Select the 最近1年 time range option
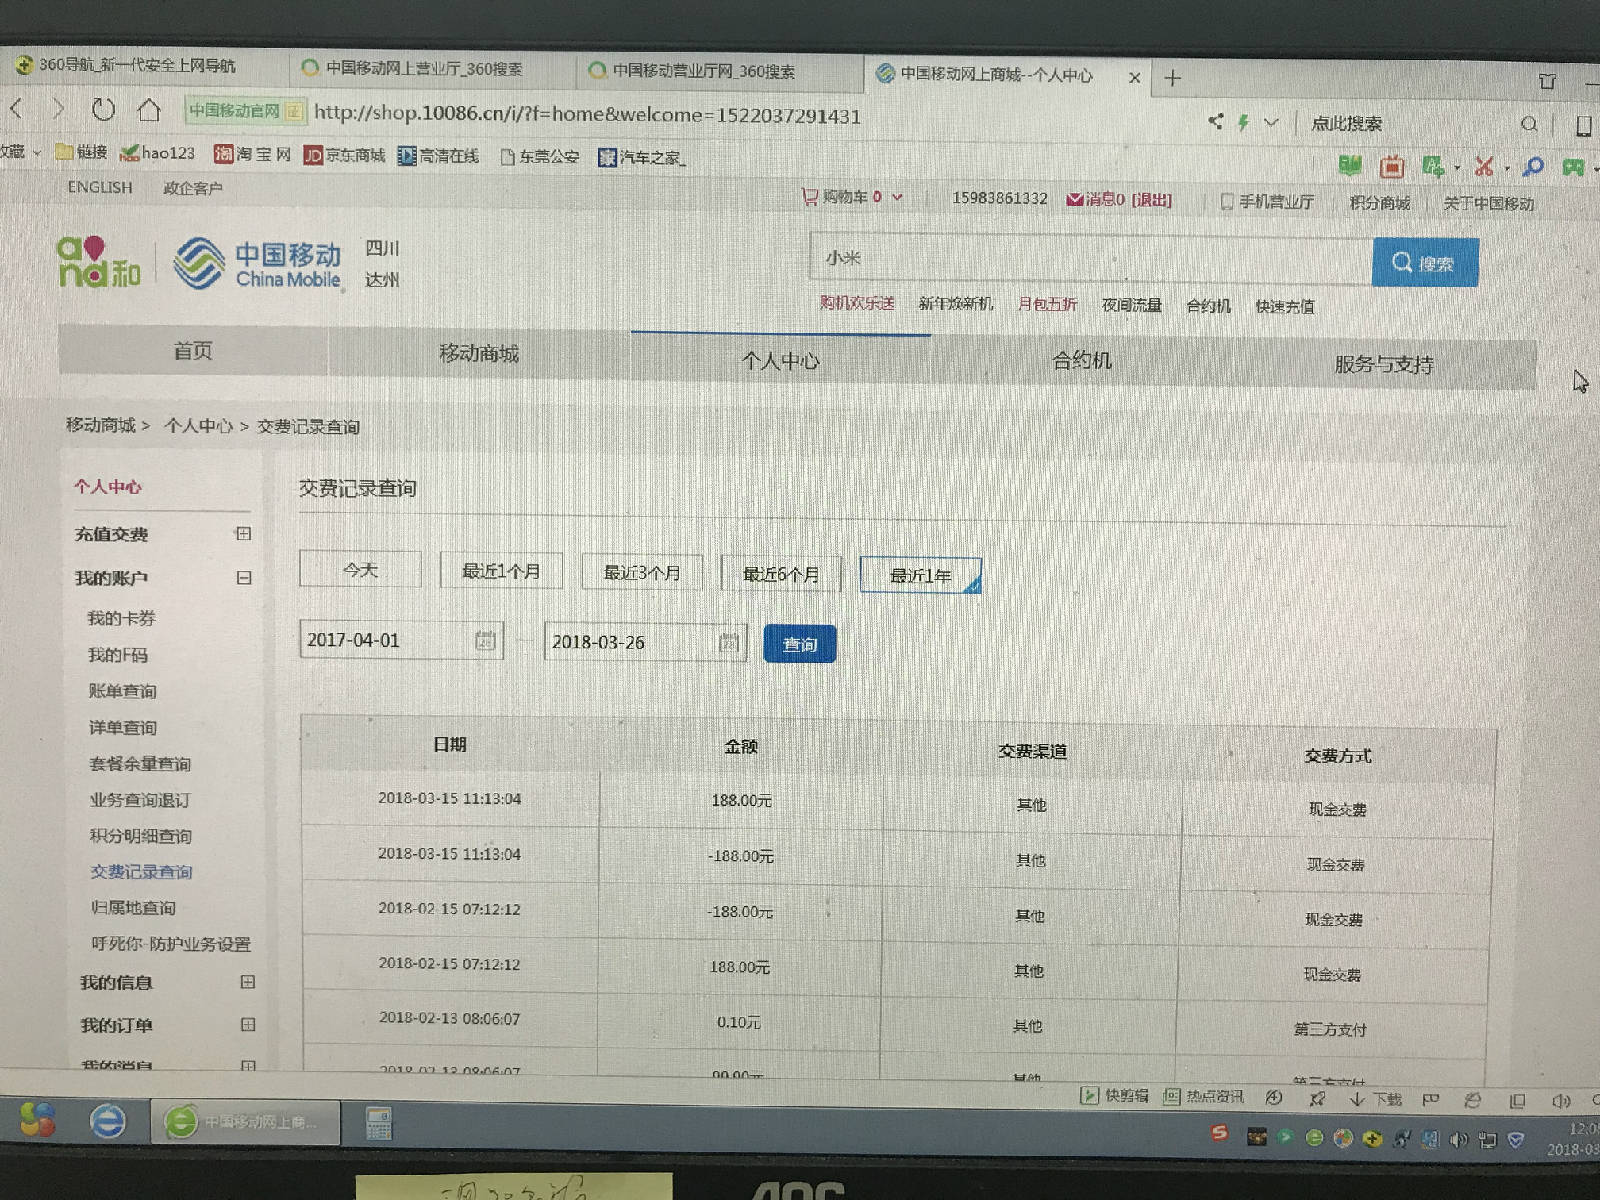The image size is (1600, 1200). pos(920,576)
